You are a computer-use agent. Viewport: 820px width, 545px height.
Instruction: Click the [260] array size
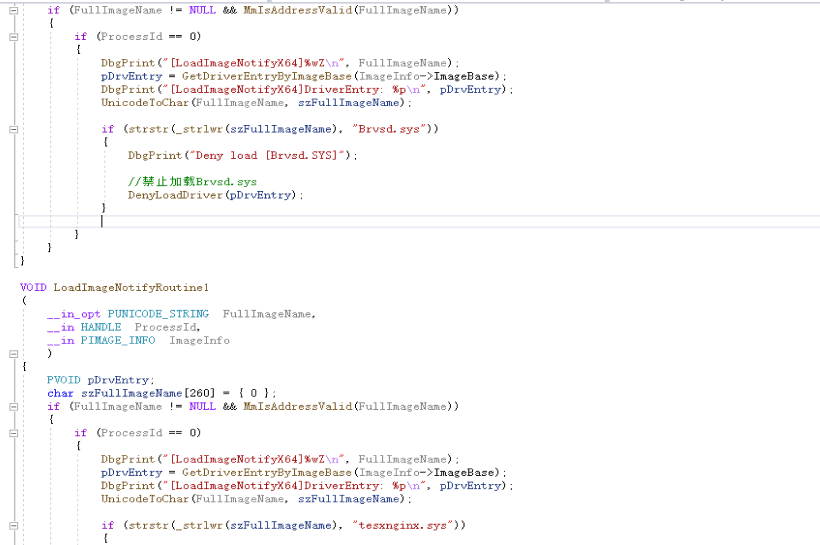click(199, 393)
